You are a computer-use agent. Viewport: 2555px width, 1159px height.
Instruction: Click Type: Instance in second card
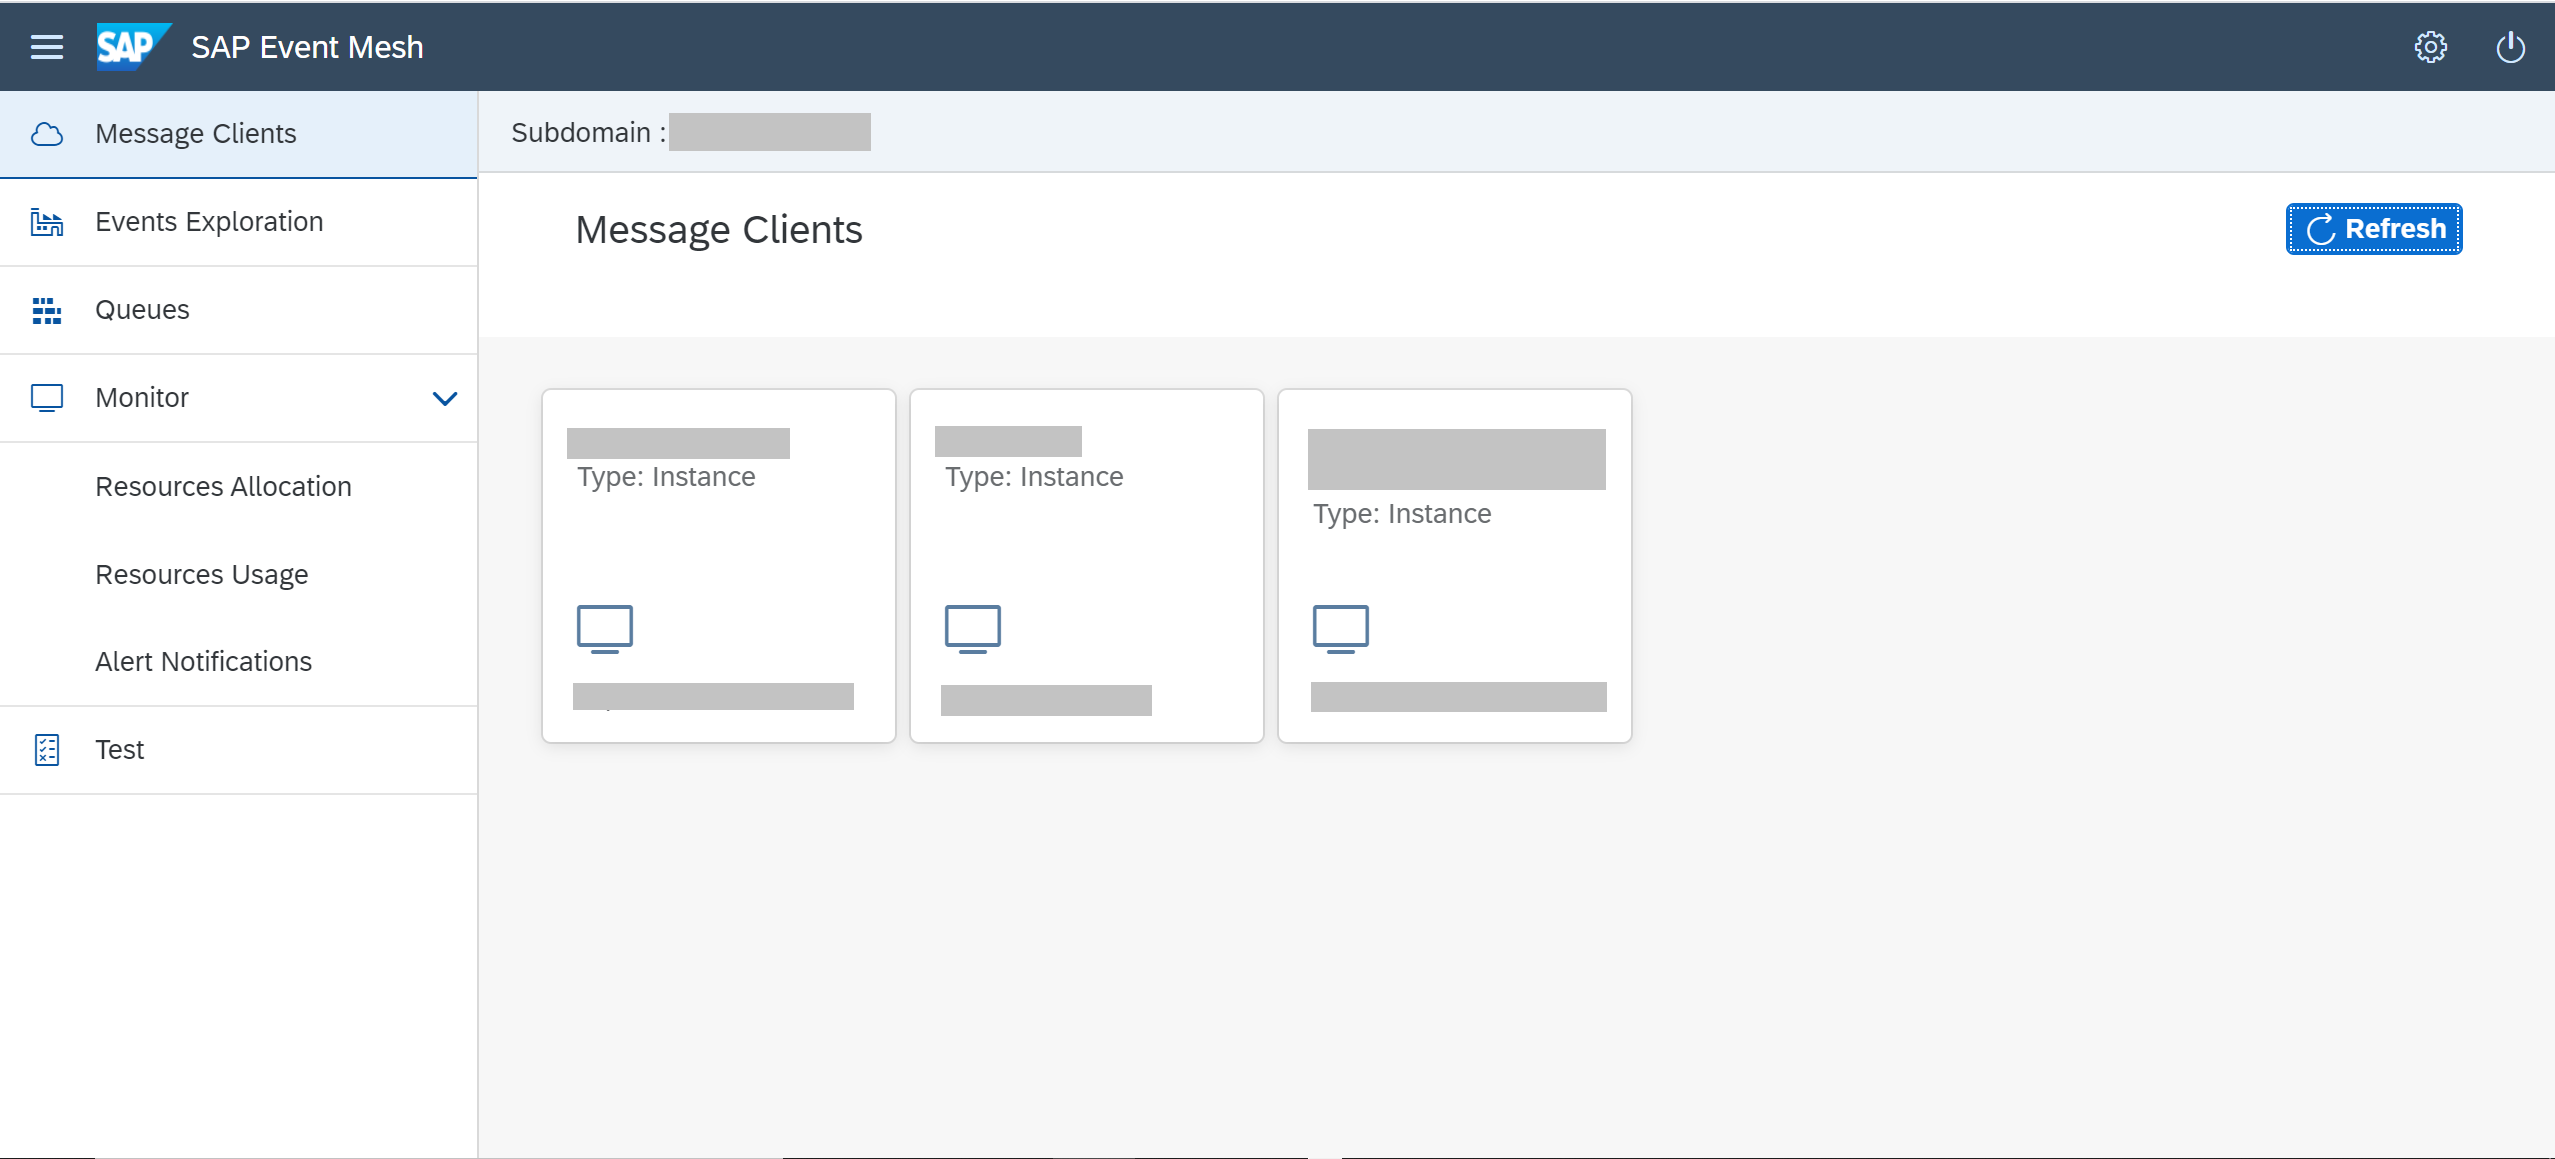[1034, 477]
